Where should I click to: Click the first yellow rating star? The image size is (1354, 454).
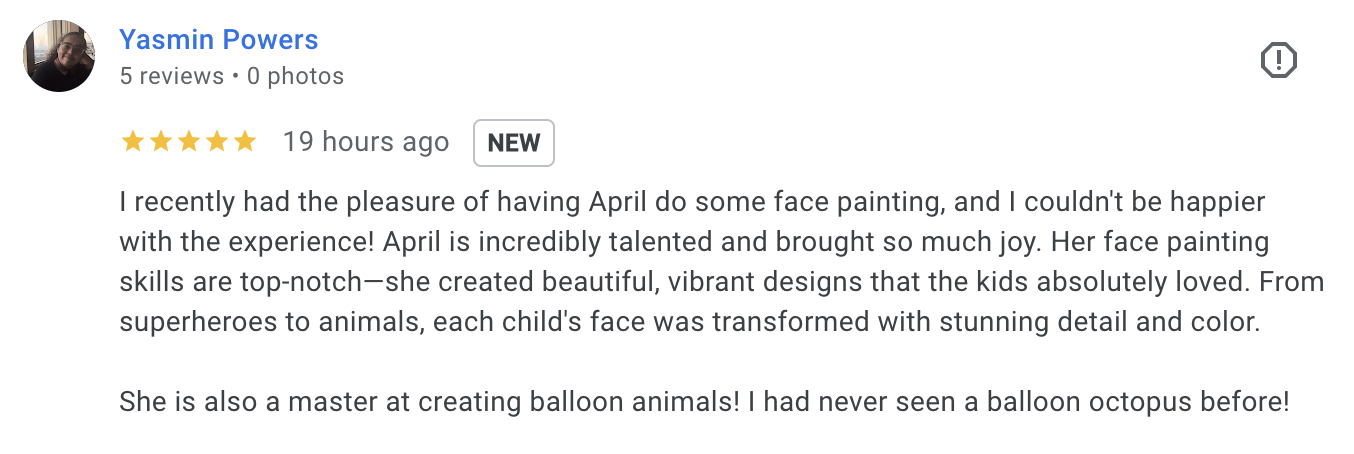[x=132, y=142]
